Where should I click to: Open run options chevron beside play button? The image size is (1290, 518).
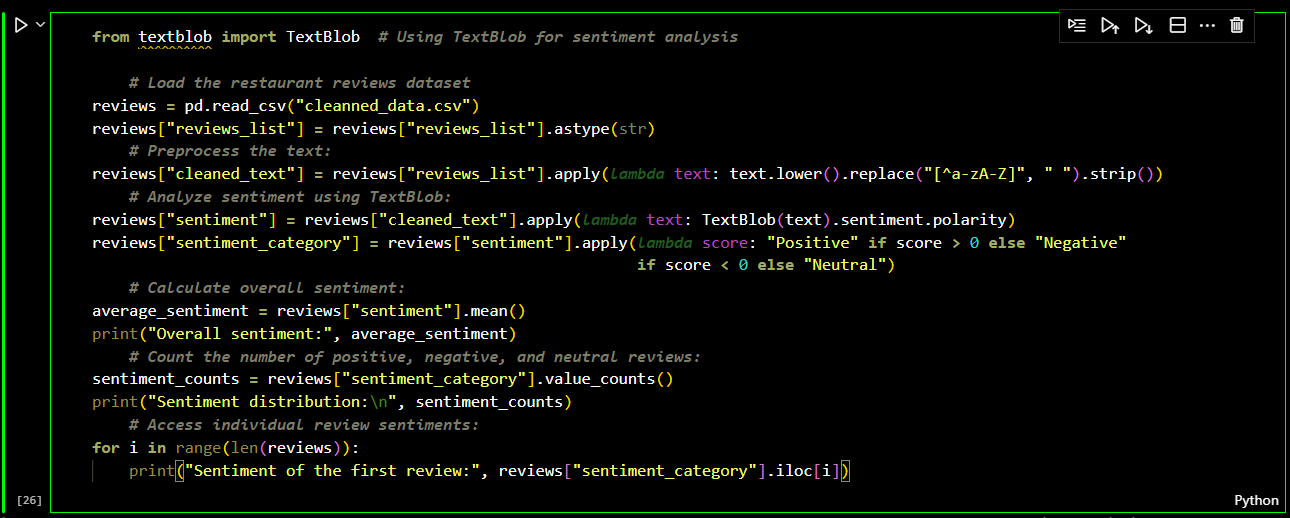40,25
